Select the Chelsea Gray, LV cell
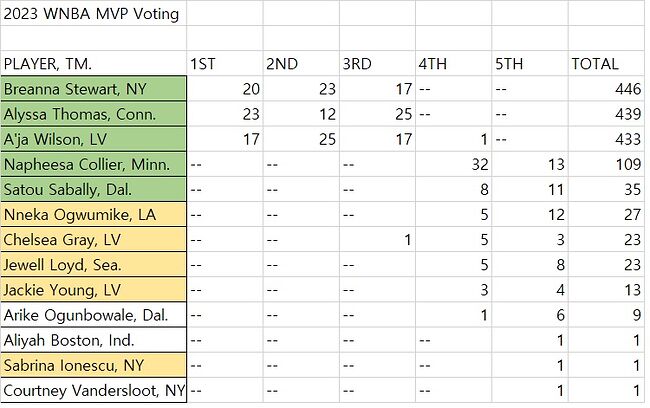 click(93, 240)
